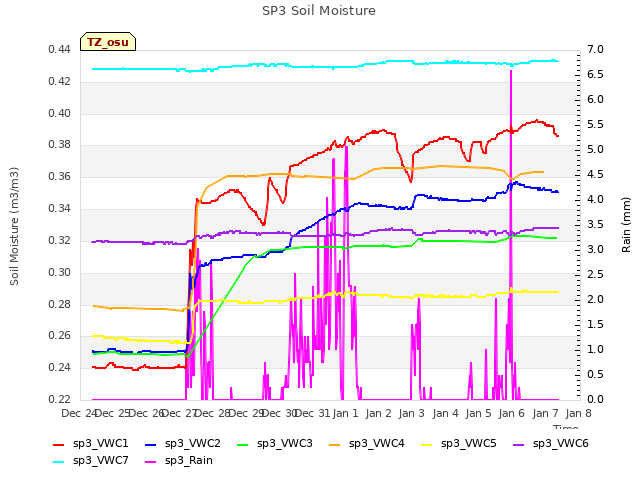Click the TZ_osu annotation label
The height and width of the screenshot is (480, 640).
(x=108, y=42)
